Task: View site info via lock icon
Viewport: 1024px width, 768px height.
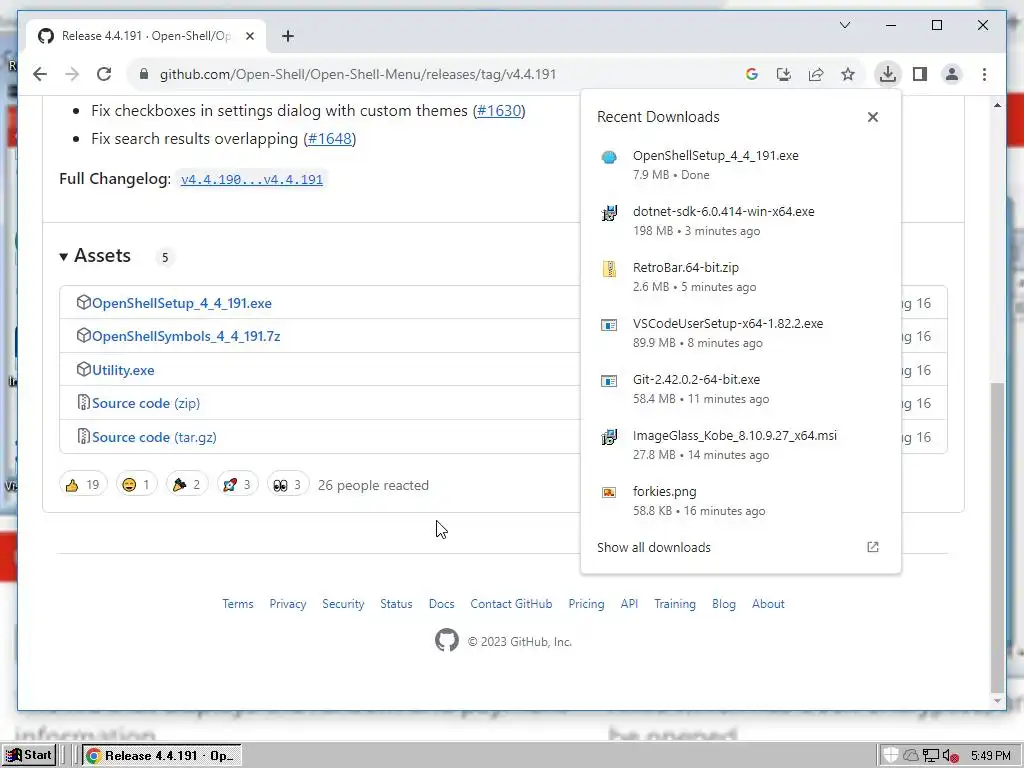Action: 144,74
